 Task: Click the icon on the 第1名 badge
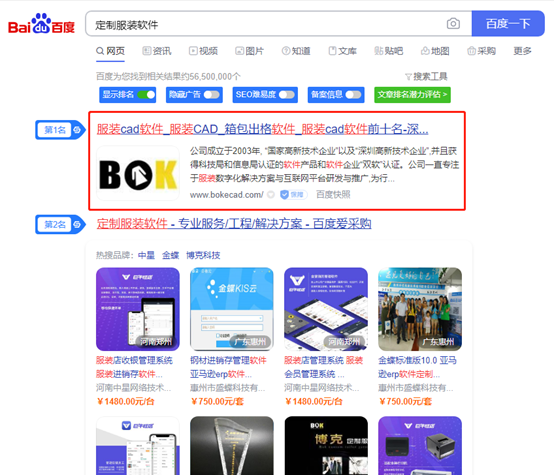coord(77,130)
